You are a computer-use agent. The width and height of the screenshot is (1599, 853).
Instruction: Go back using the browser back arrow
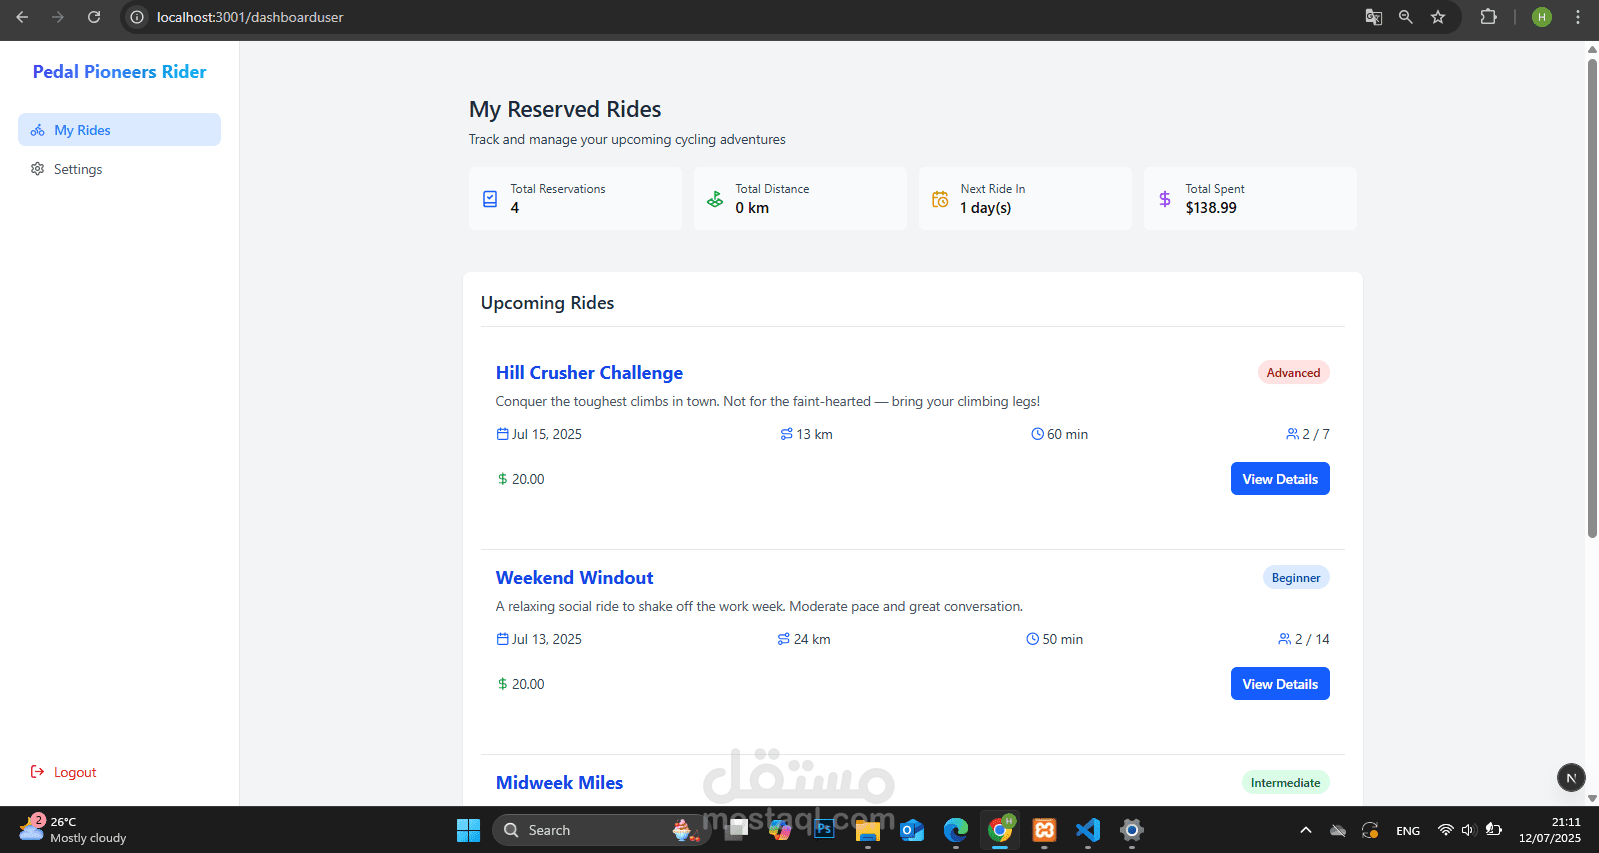coord(22,17)
